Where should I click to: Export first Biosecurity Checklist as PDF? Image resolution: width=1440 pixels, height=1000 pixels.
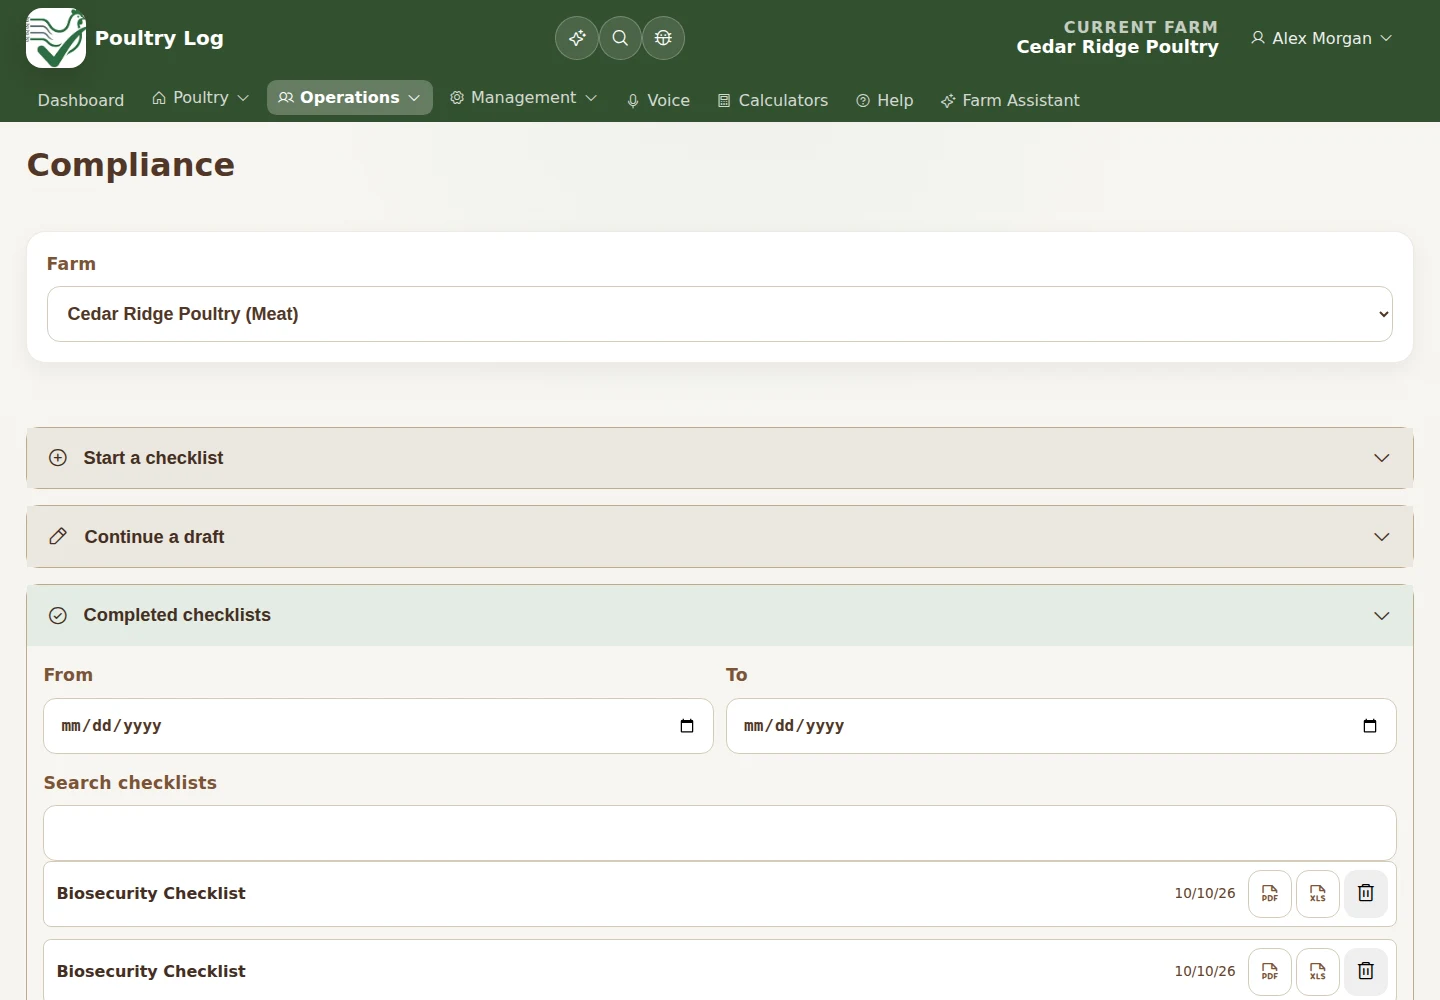coord(1270,894)
